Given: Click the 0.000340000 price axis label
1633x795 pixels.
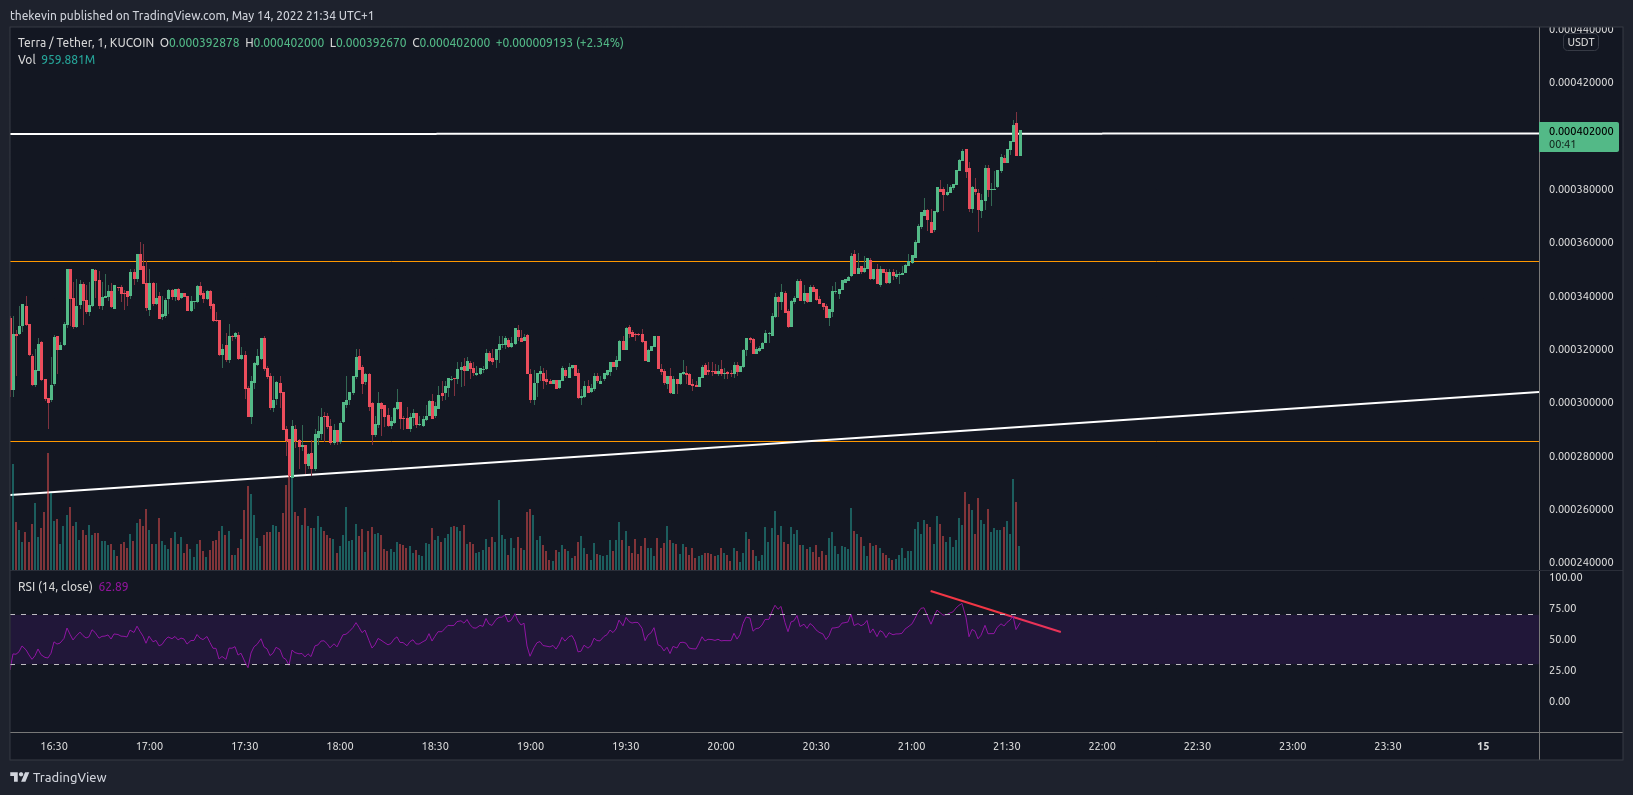Looking at the screenshot, I should (x=1581, y=296).
